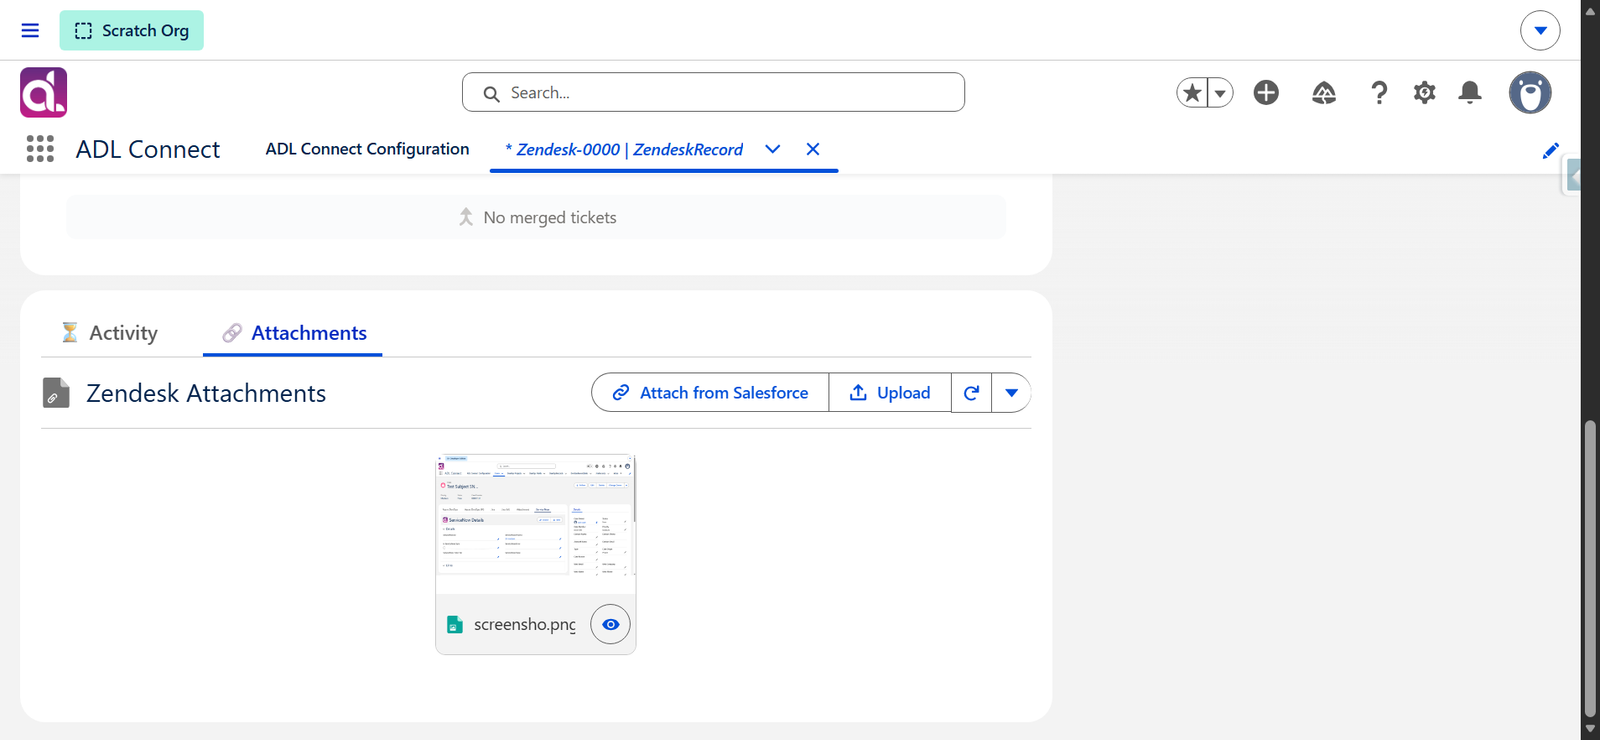
Task: Expand the collapsed side panel handle
Action: point(1573,177)
